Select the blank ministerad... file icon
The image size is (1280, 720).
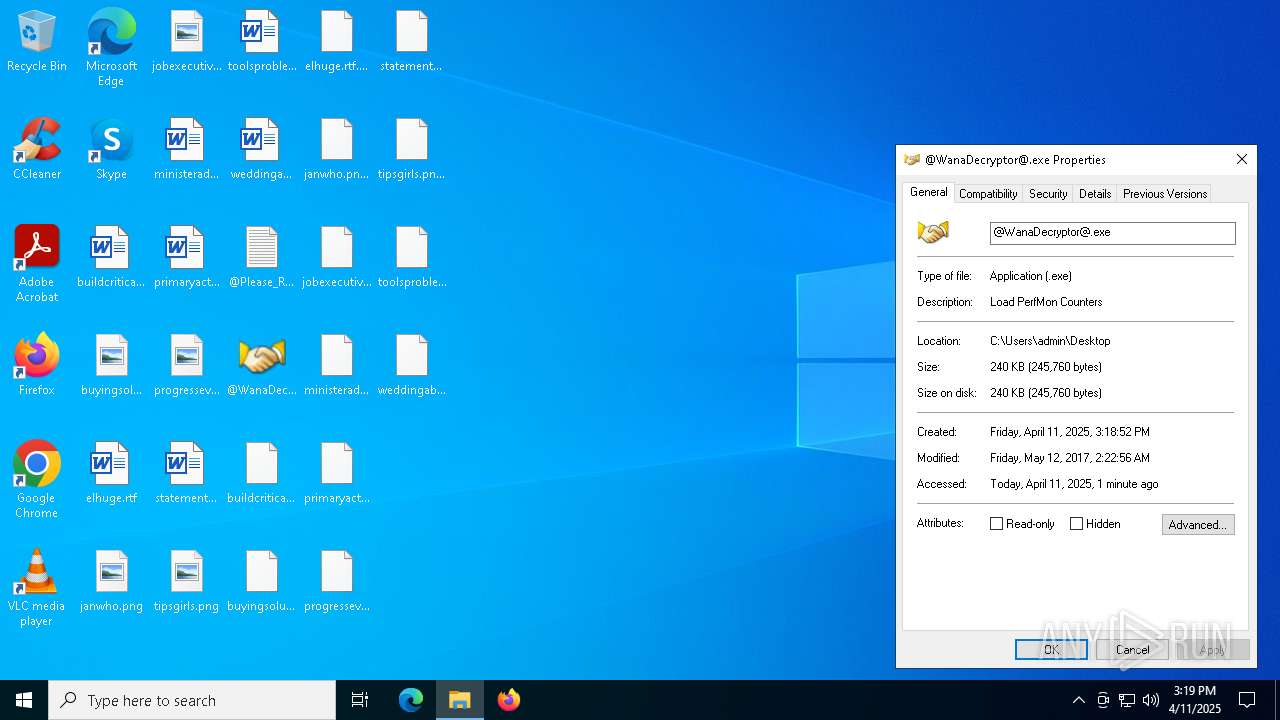pos(337,366)
